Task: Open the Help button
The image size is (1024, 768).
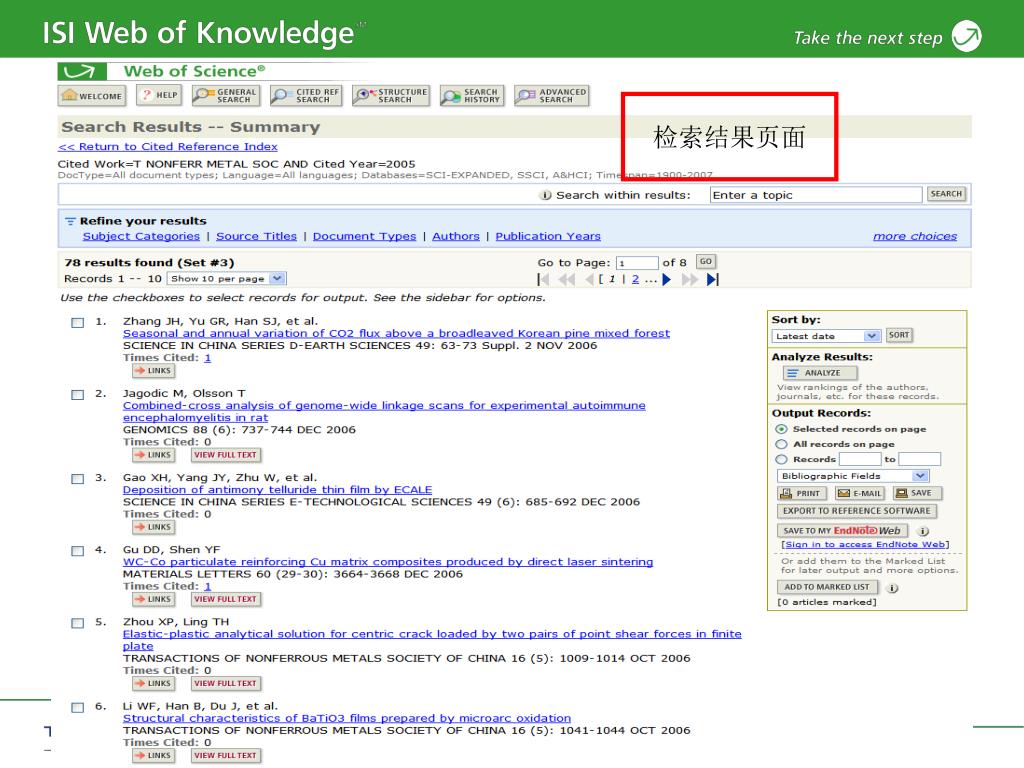Action: 159,95
